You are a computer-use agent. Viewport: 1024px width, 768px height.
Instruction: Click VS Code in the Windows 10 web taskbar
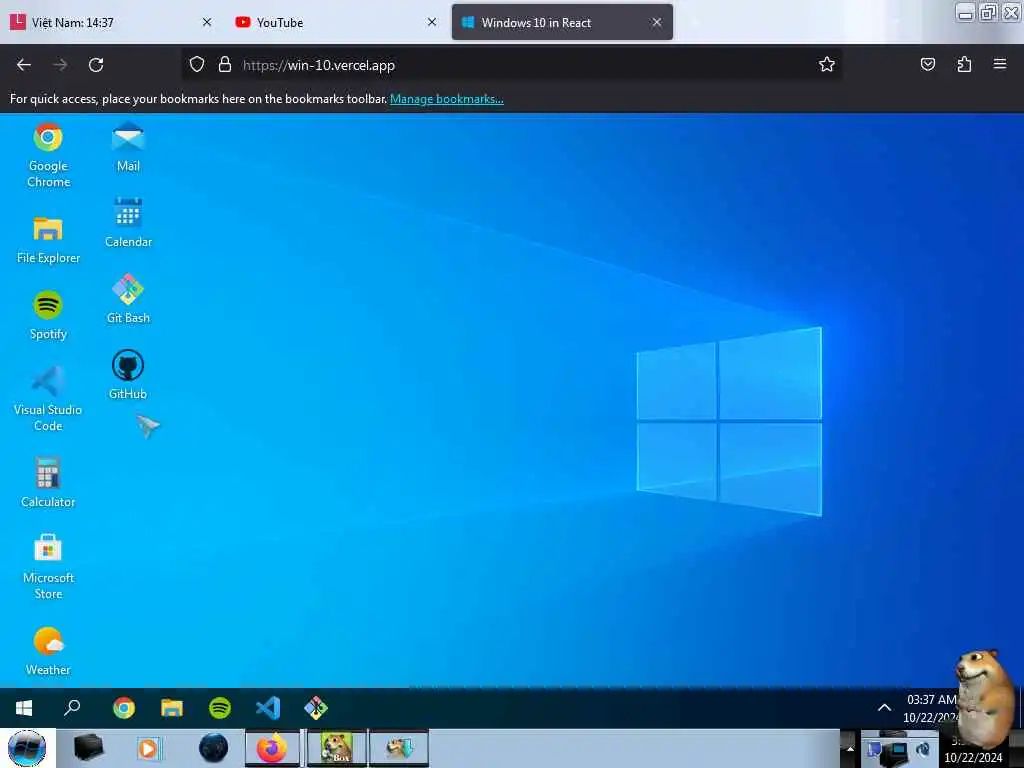[268, 708]
